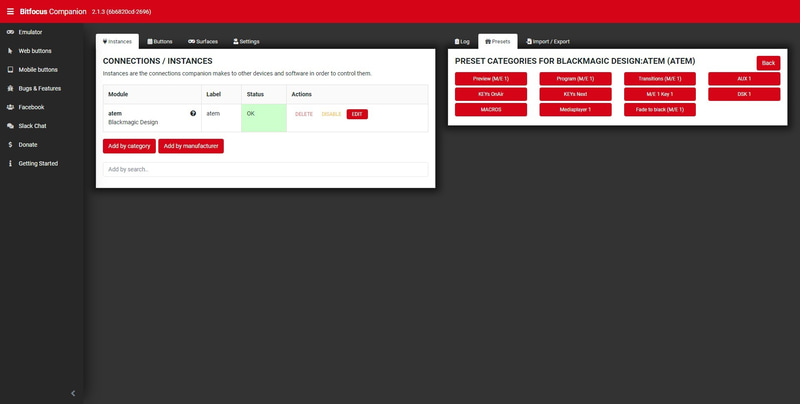Open the KEYs Next preset category
This screenshot has height=404, width=800.
[x=575, y=94]
